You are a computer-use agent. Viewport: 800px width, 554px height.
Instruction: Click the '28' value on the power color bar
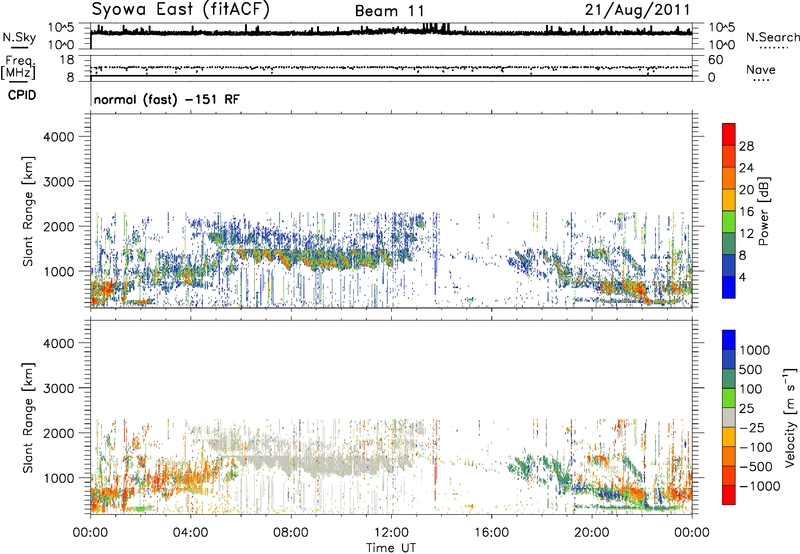point(746,146)
